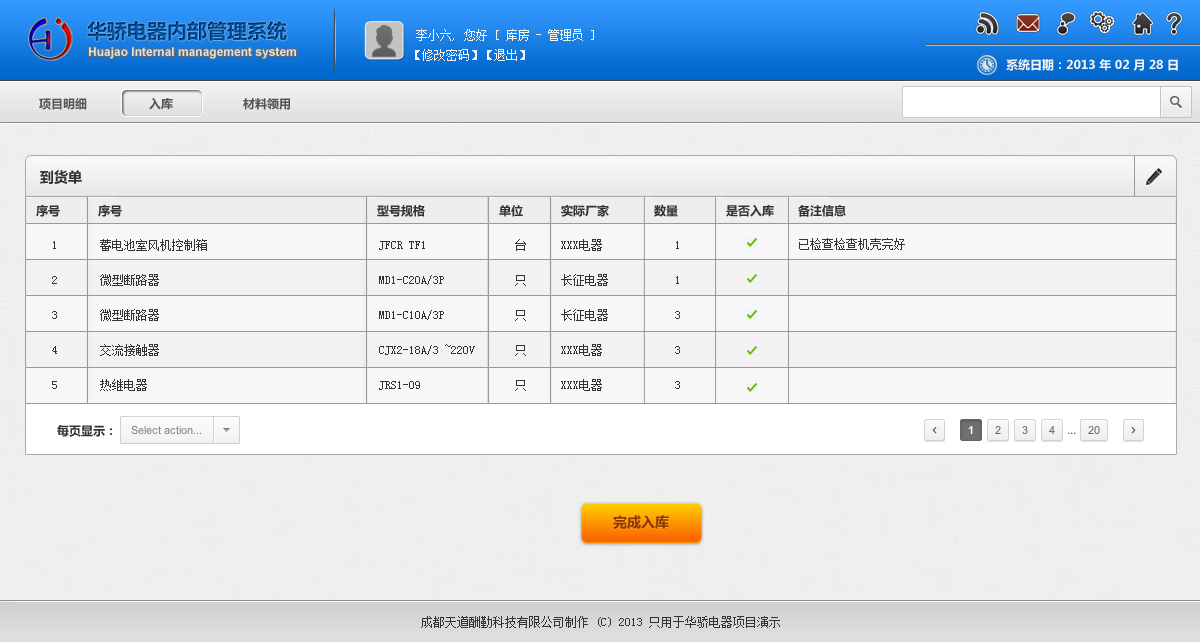Click the 完成入库 button
1200x642 pixels.
point(641,523)
